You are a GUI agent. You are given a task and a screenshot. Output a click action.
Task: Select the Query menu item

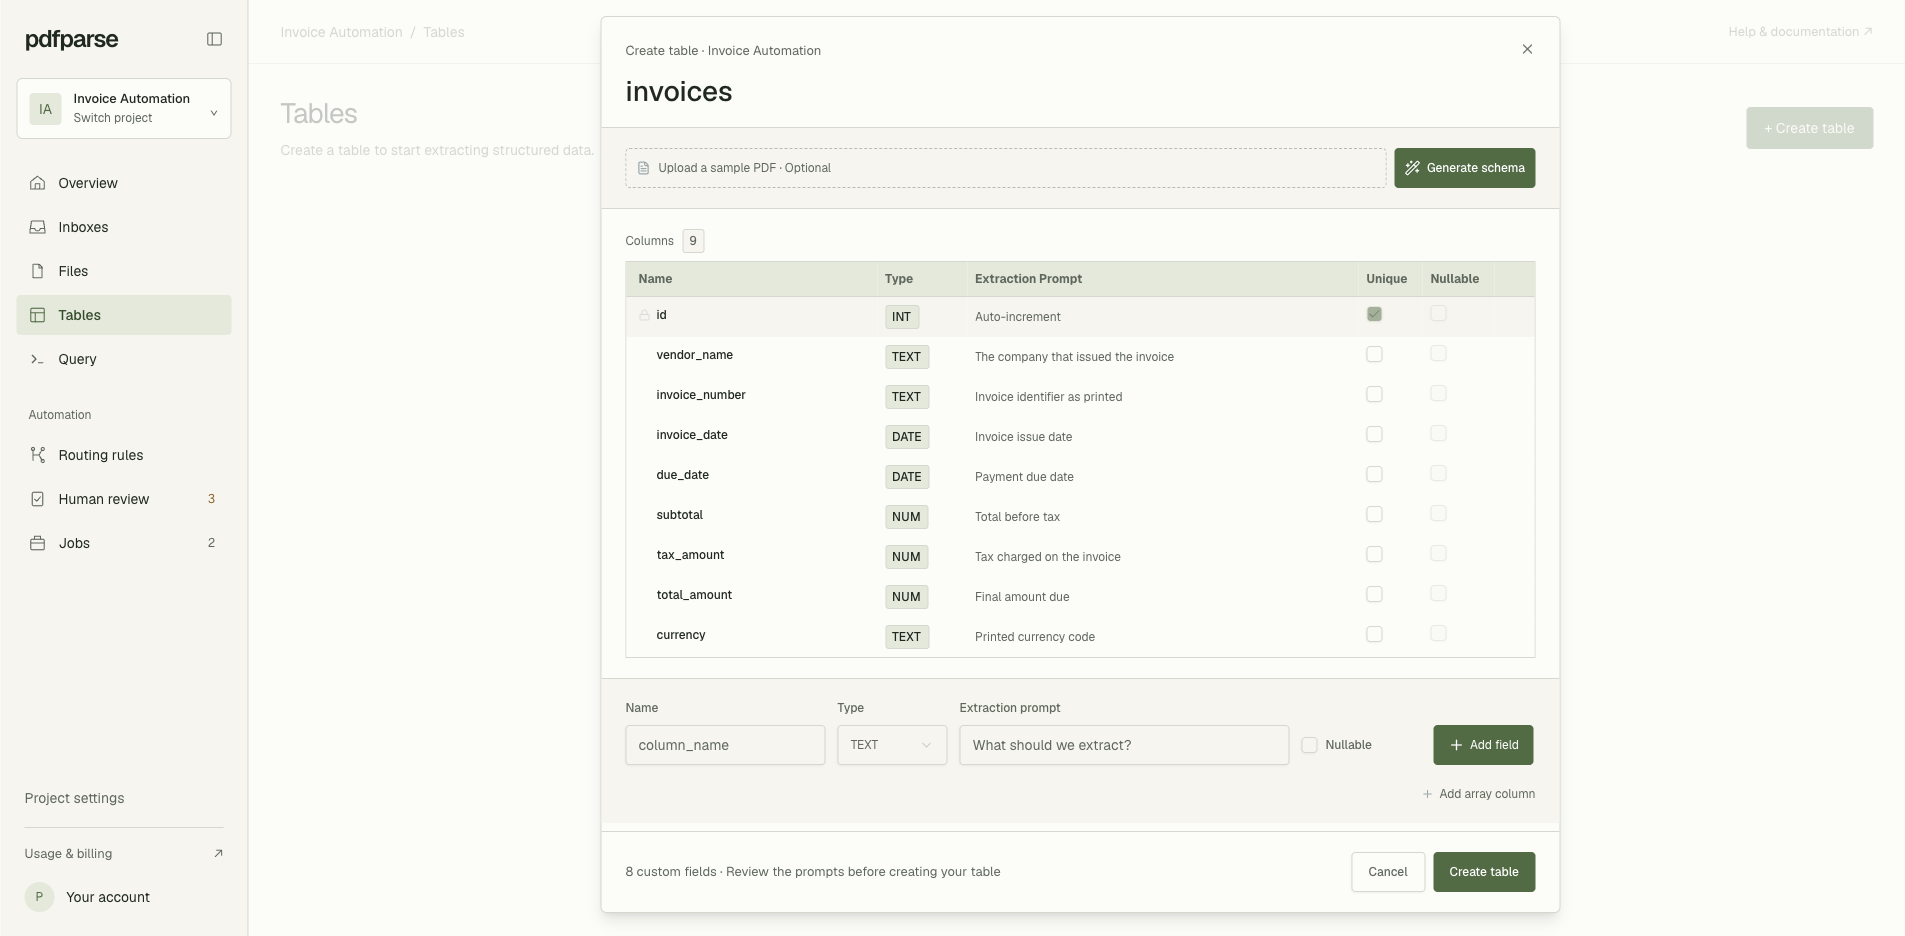click(x=124, y=359)
